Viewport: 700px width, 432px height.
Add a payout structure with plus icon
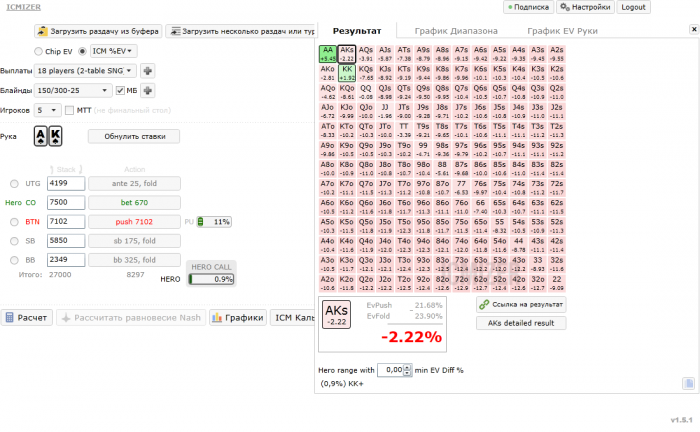[x=148, y=71]
